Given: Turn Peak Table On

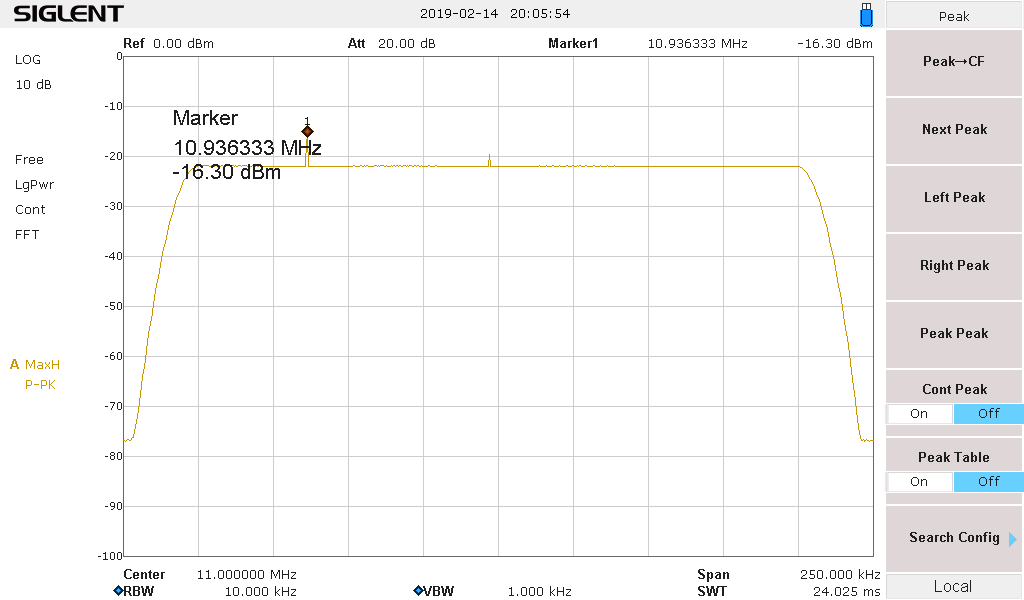Looking at the screenshot, I should tap(919, 481).
